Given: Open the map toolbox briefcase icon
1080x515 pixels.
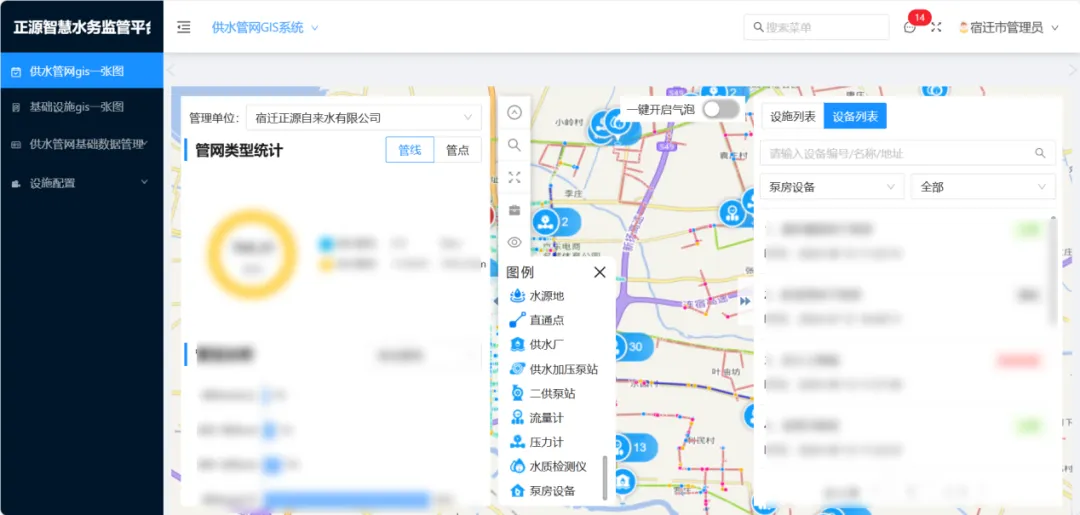Looking at the screenshot, I should tap(514, 210).
